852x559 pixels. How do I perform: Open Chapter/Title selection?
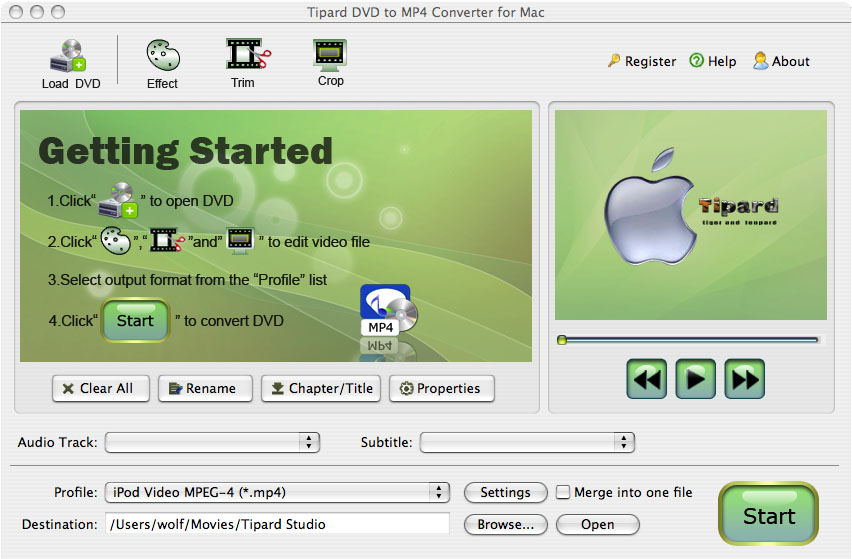[x=321, y=389]
